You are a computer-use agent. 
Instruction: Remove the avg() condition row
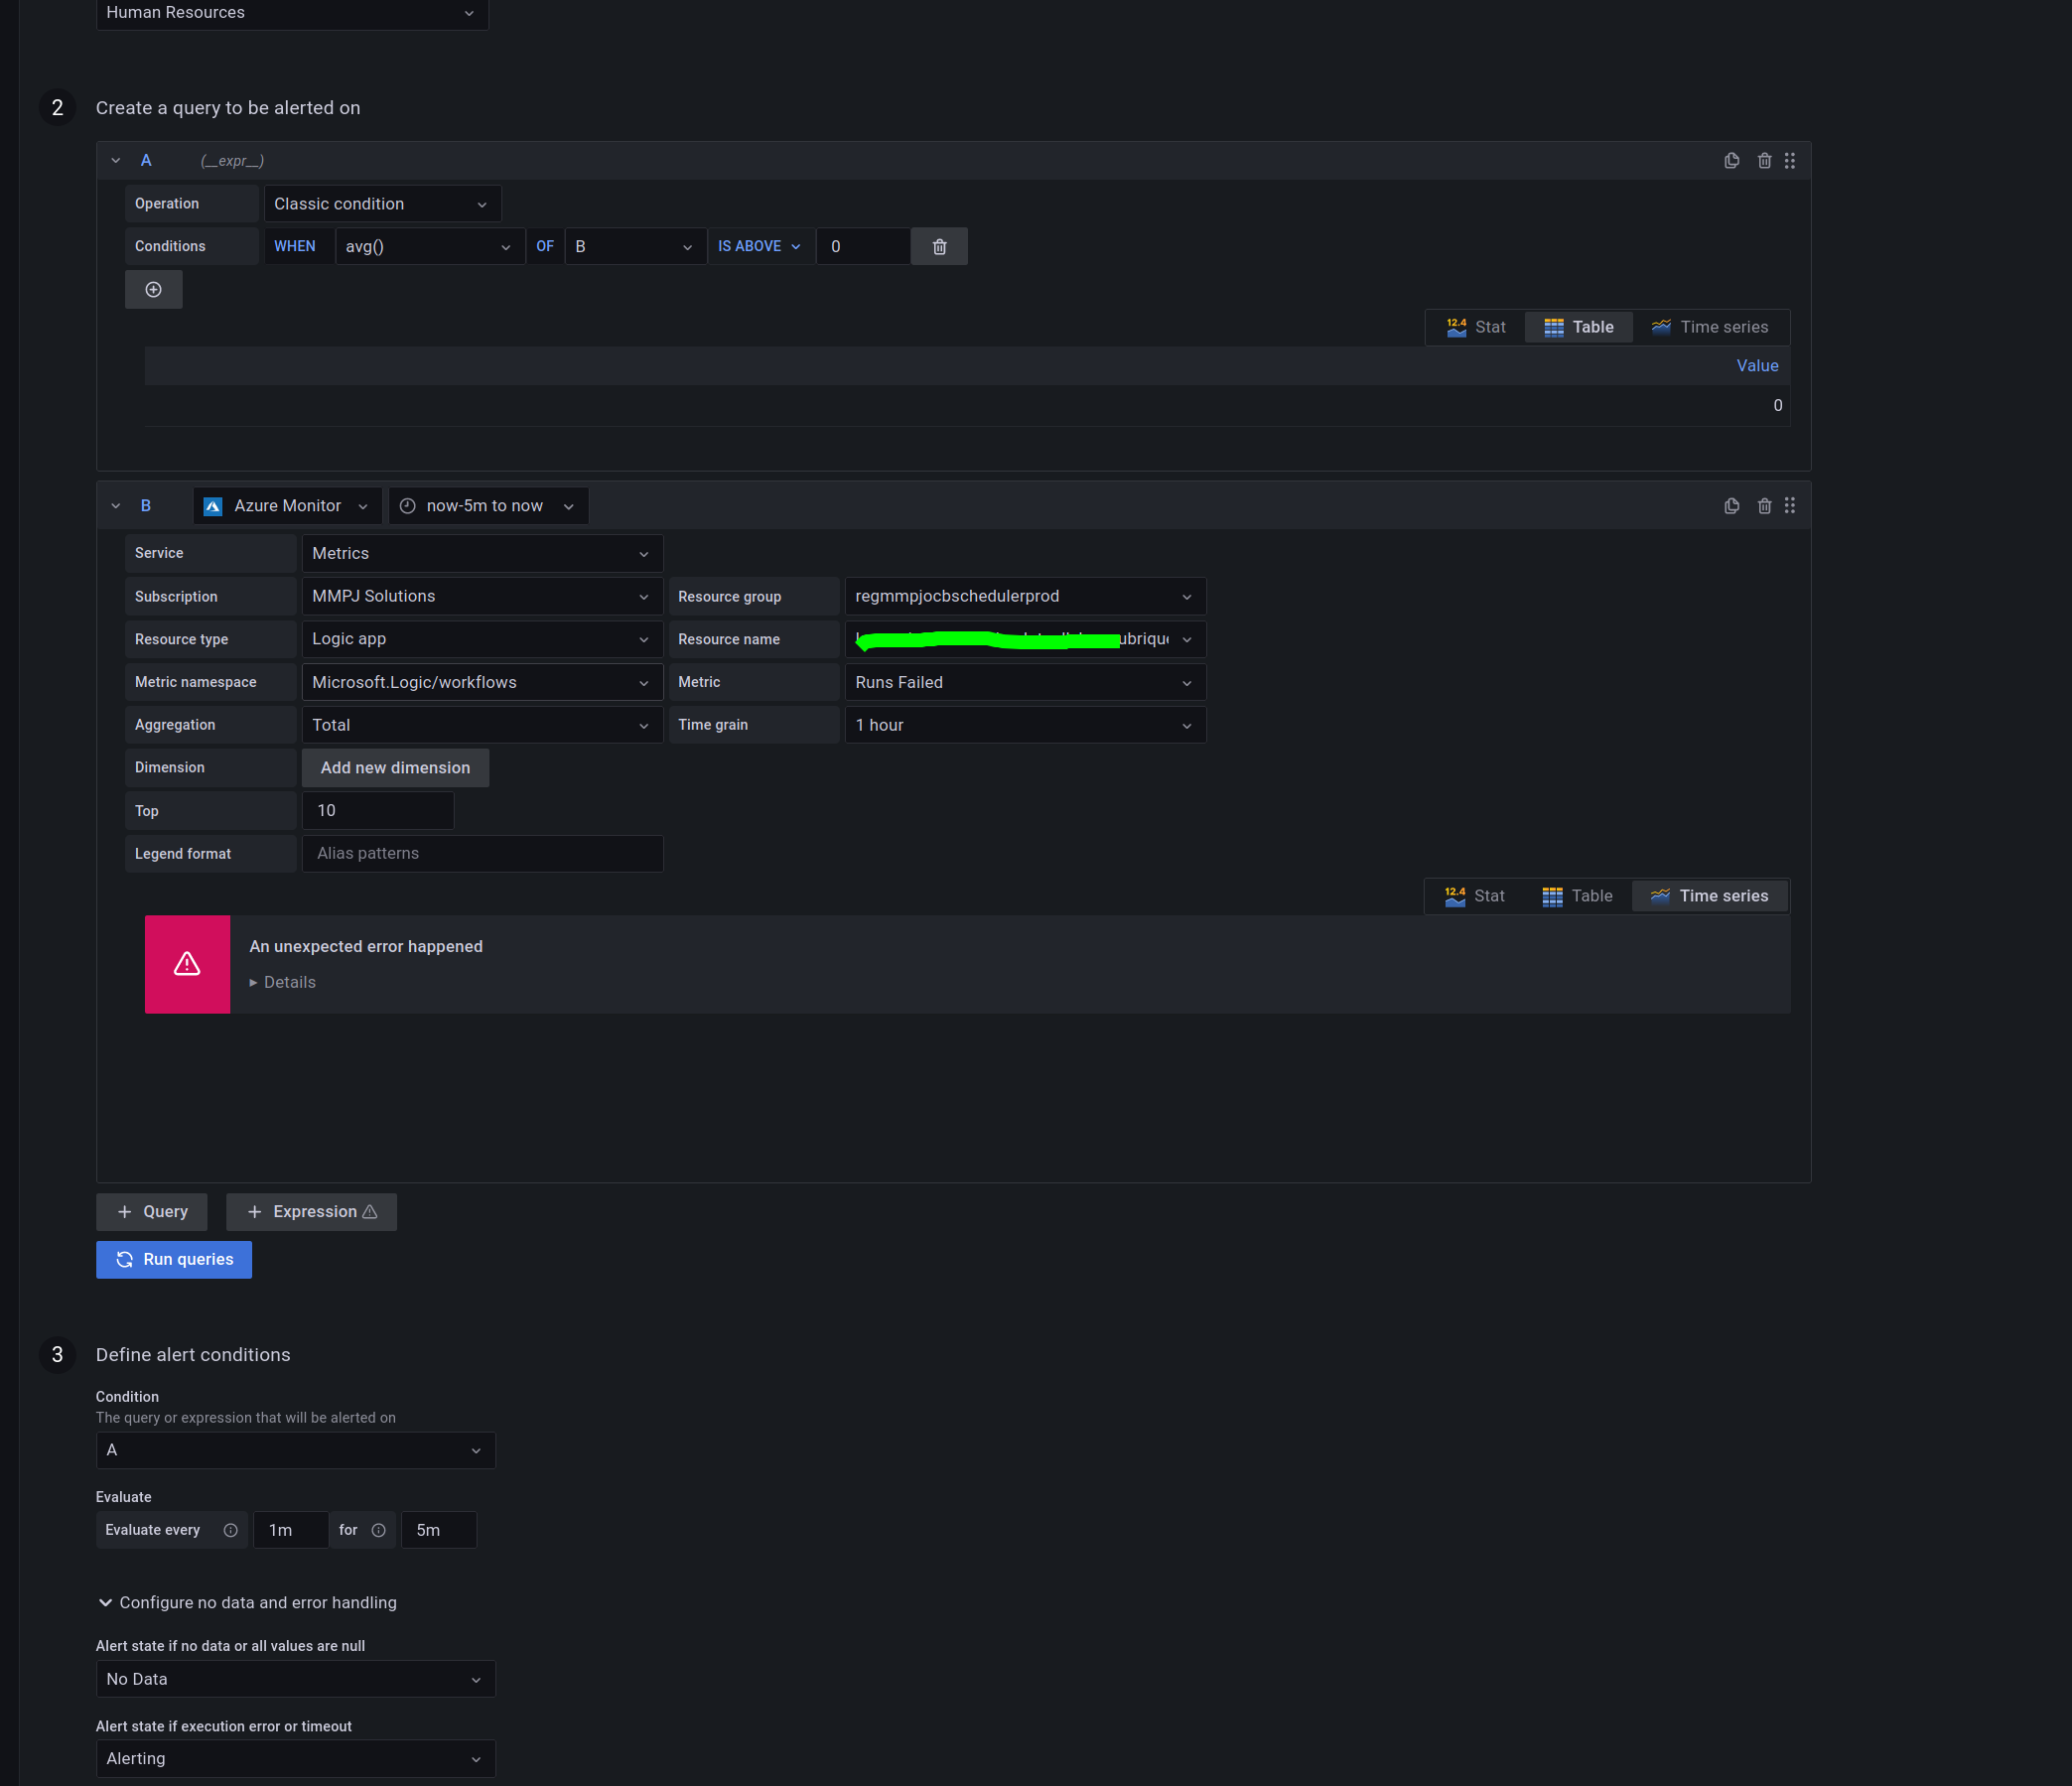939,247
